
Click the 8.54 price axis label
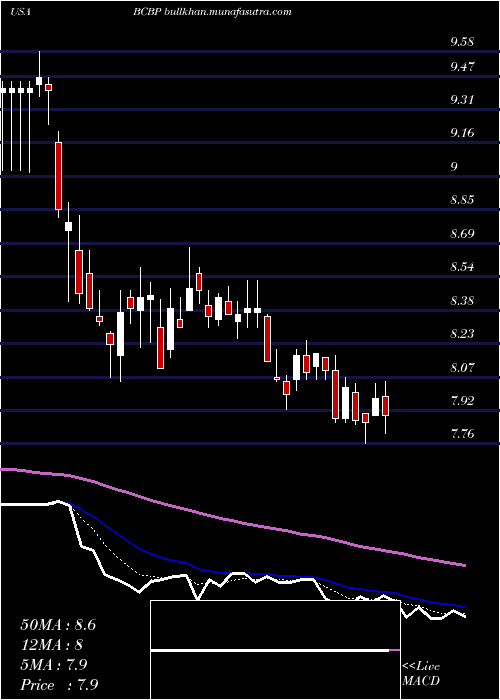tap(462, 267)
